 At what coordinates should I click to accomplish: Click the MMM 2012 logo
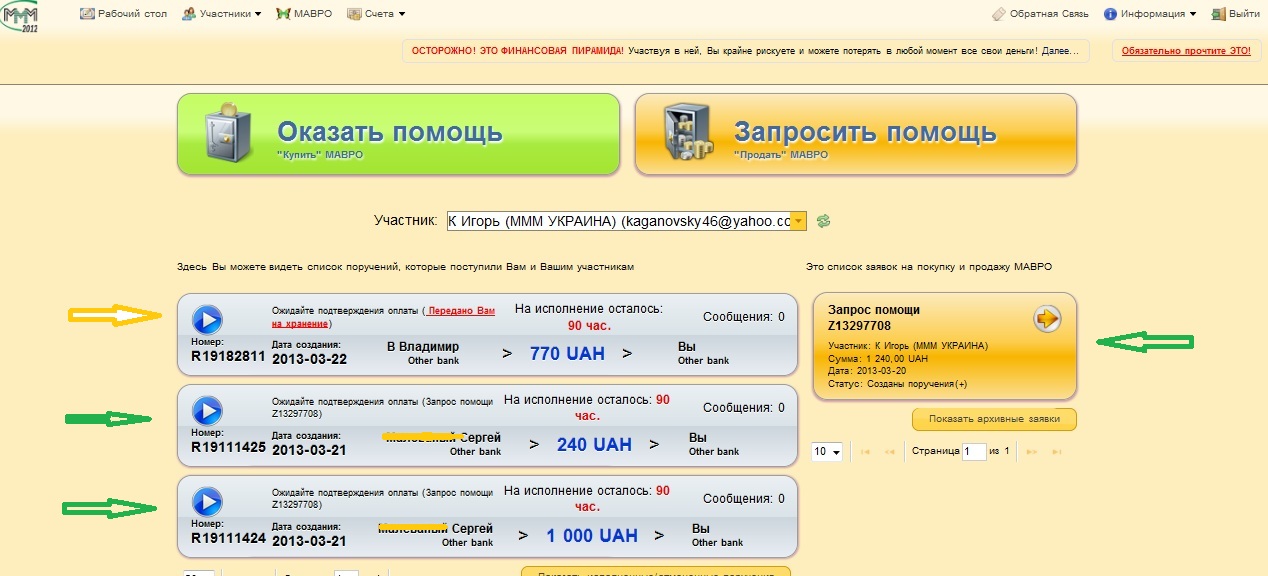(x=22, y=16)
